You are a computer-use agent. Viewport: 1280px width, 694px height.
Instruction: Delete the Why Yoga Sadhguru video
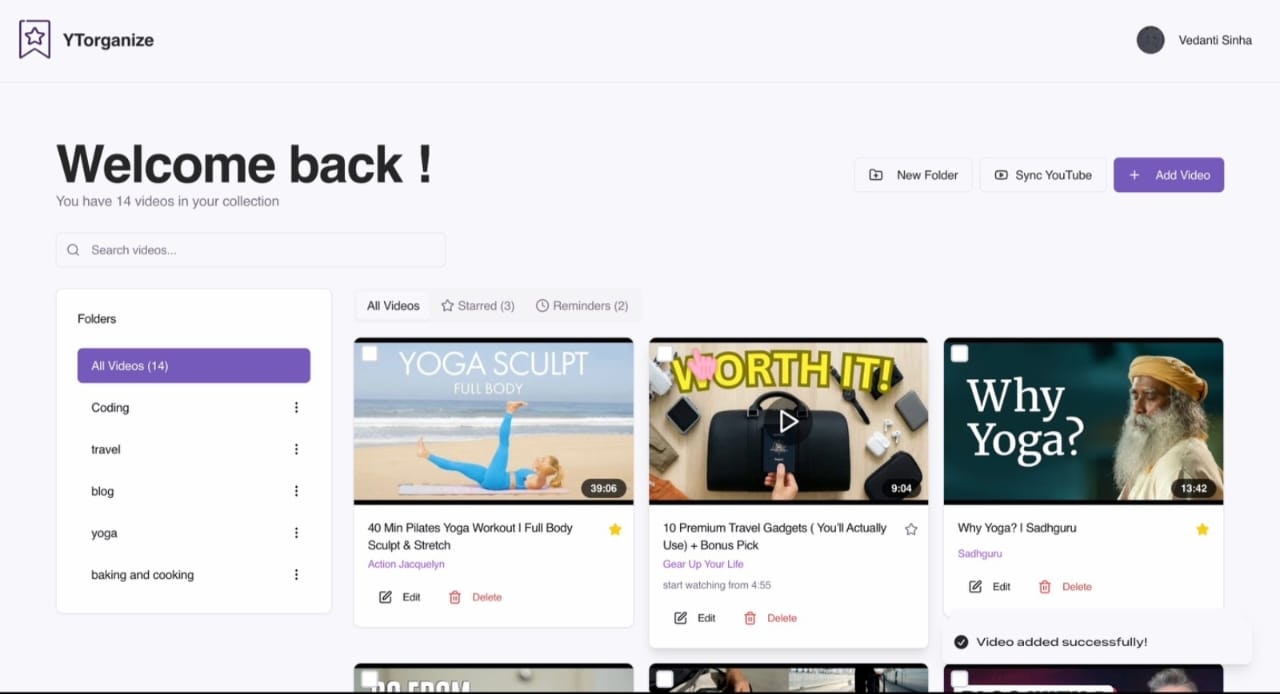click(x=1065, y=587)
